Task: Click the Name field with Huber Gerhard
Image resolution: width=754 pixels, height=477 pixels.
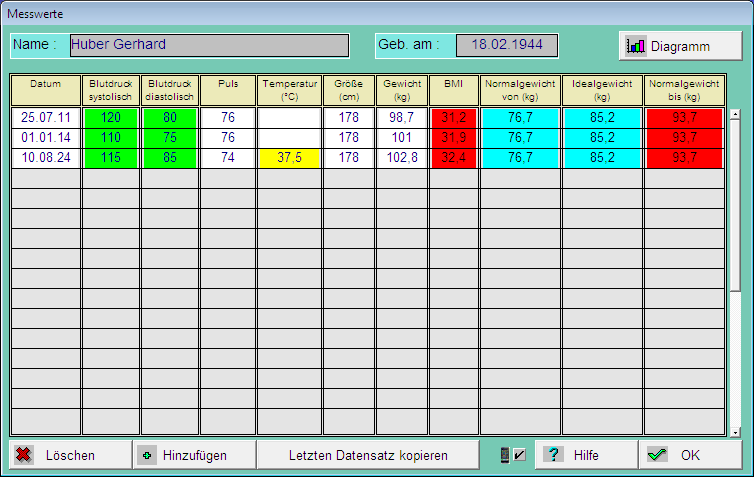Action: (208, 45)
